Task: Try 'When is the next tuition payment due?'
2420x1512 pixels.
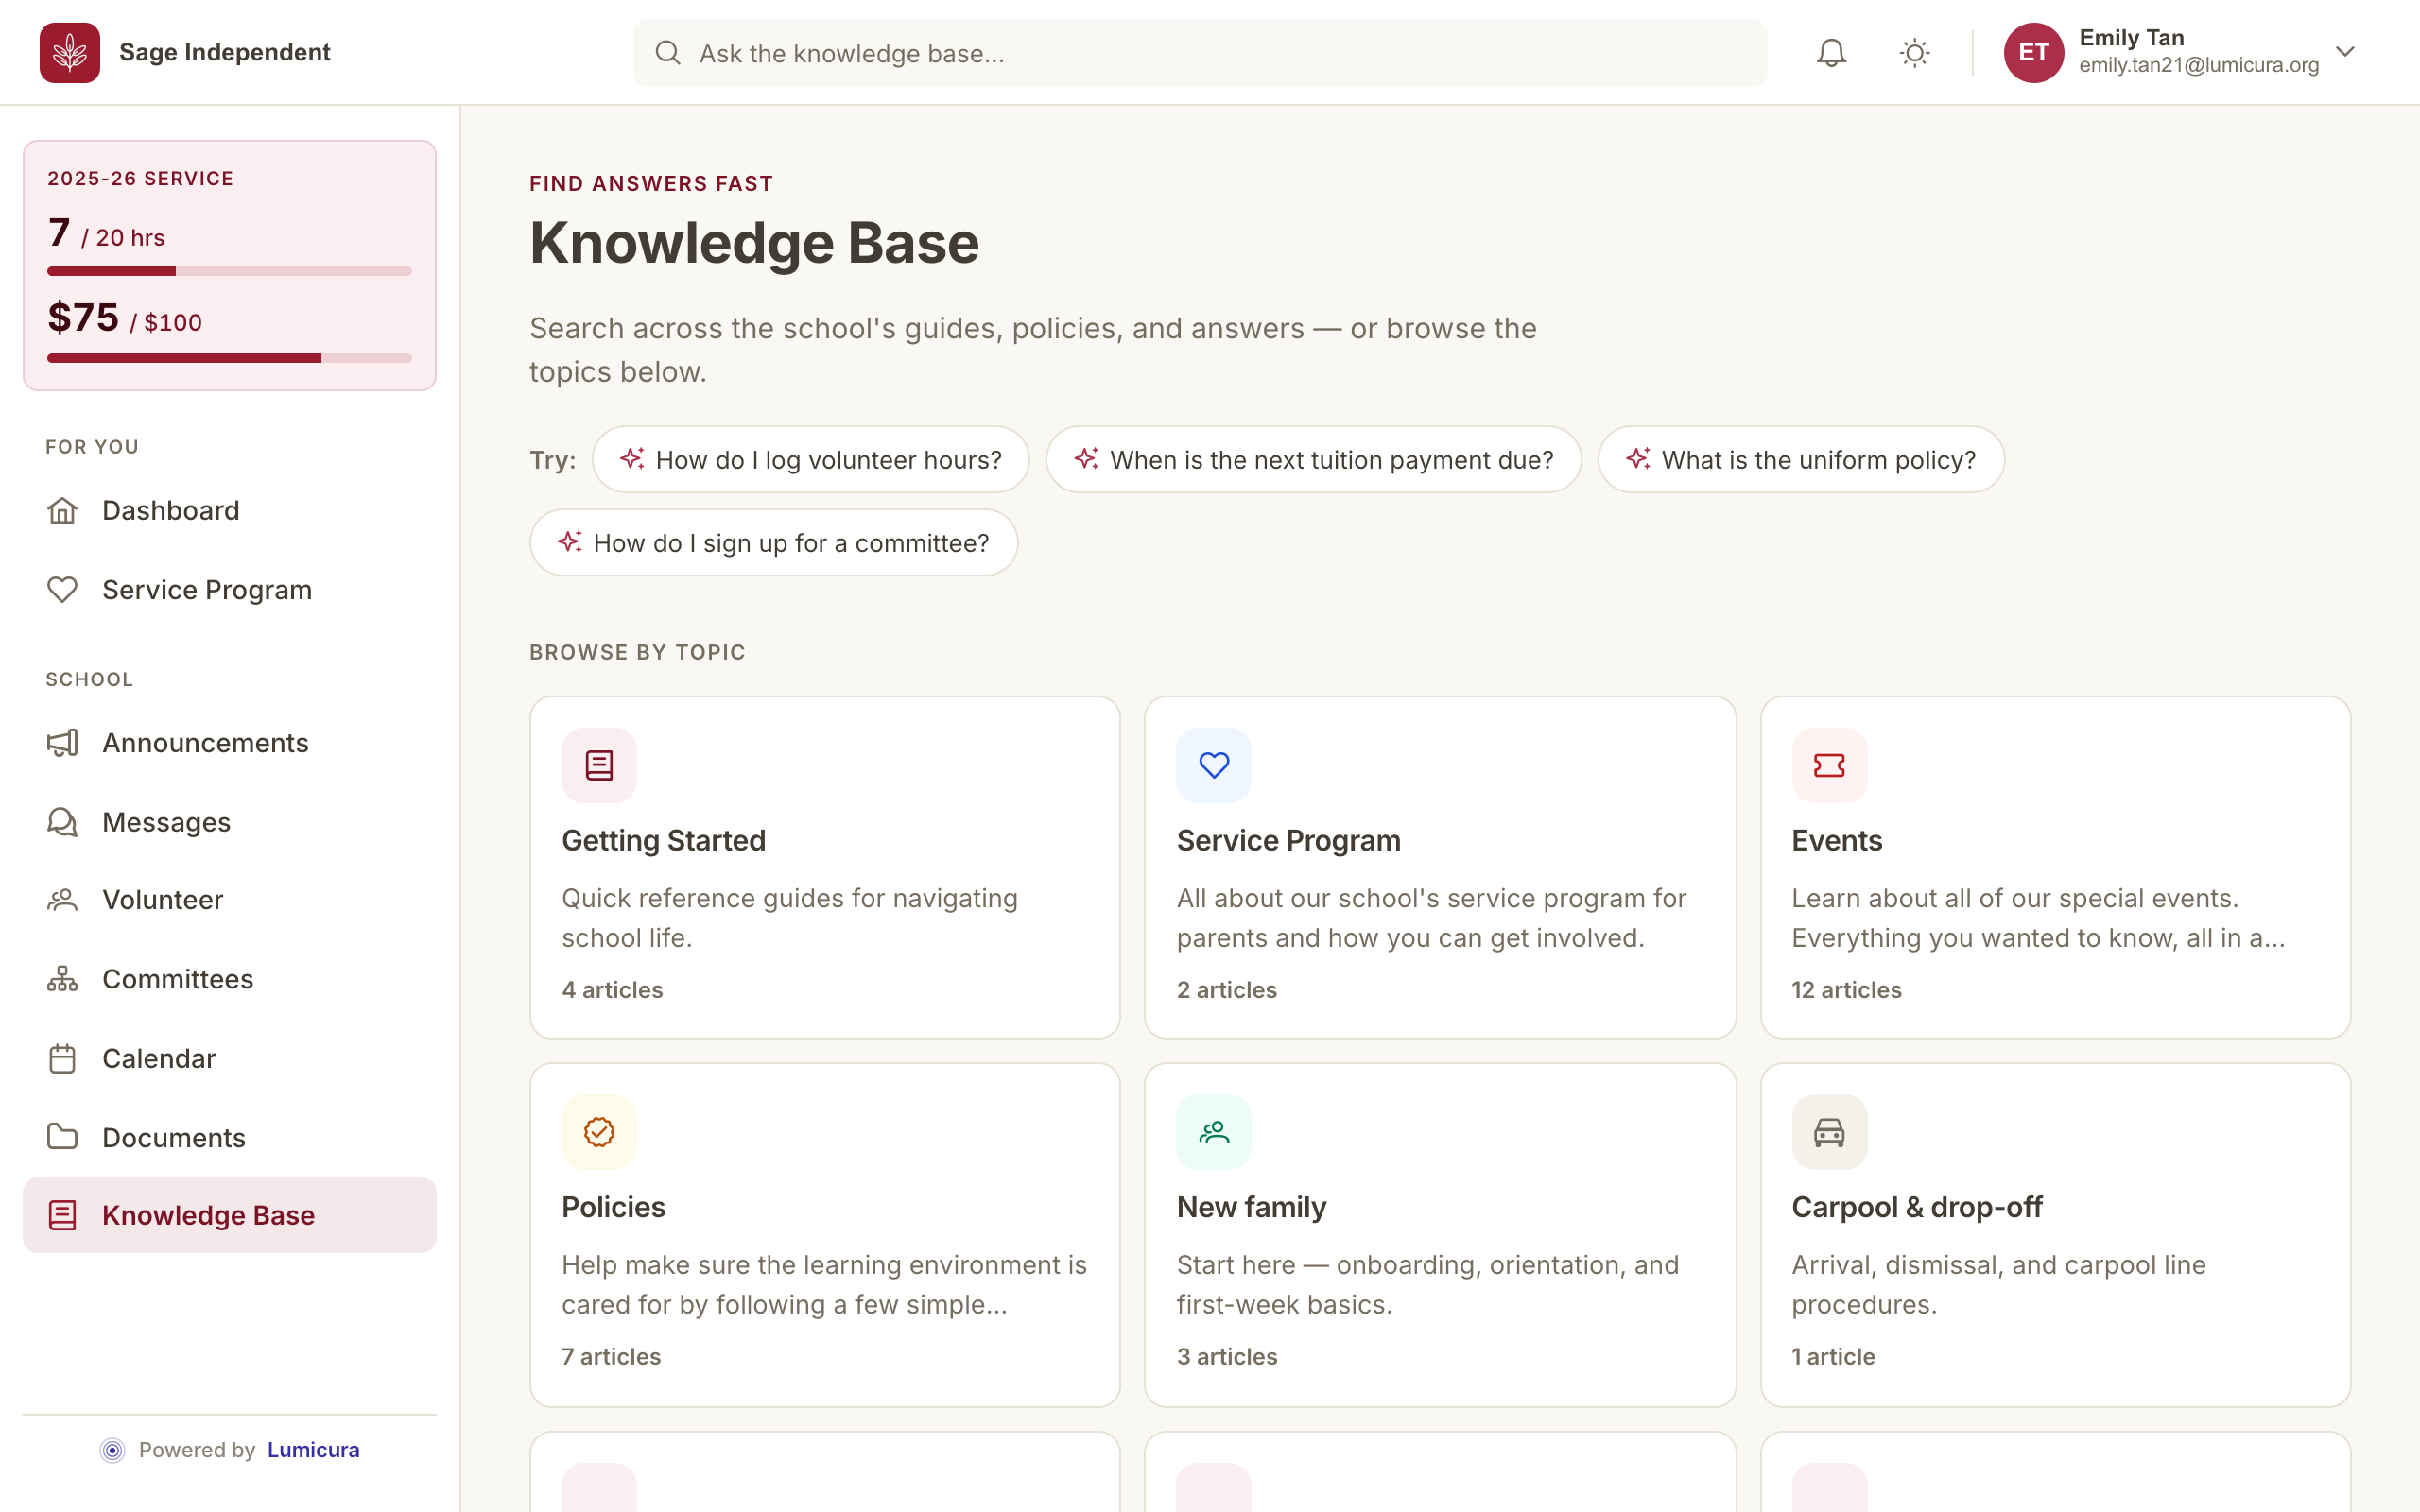Action: click(1313, 459)
